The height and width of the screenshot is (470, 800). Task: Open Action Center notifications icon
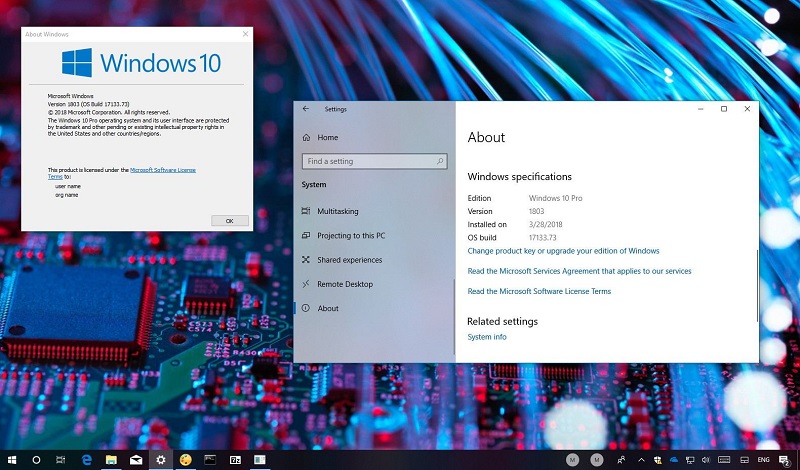785,460
